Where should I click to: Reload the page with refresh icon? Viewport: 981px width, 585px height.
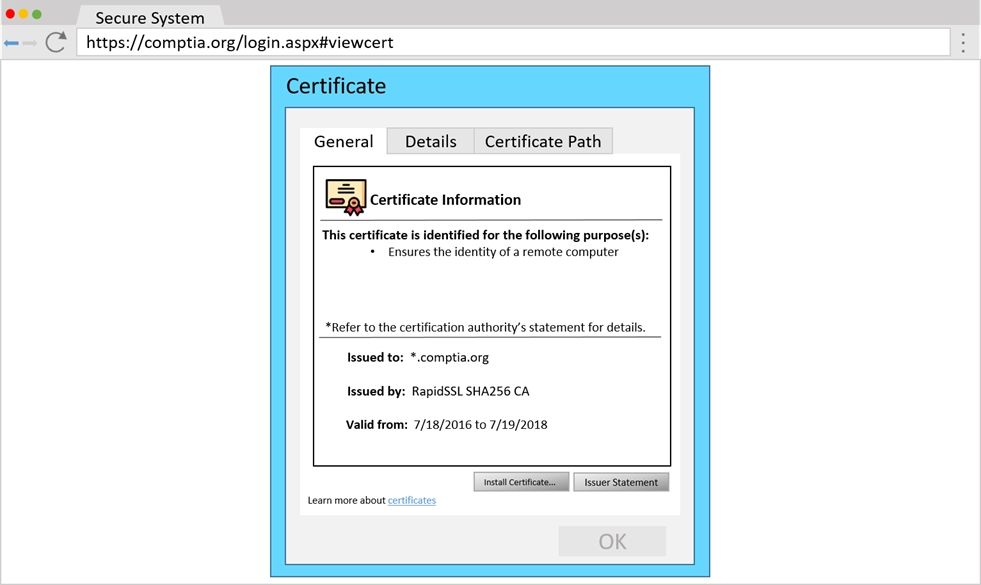[56, 42]
